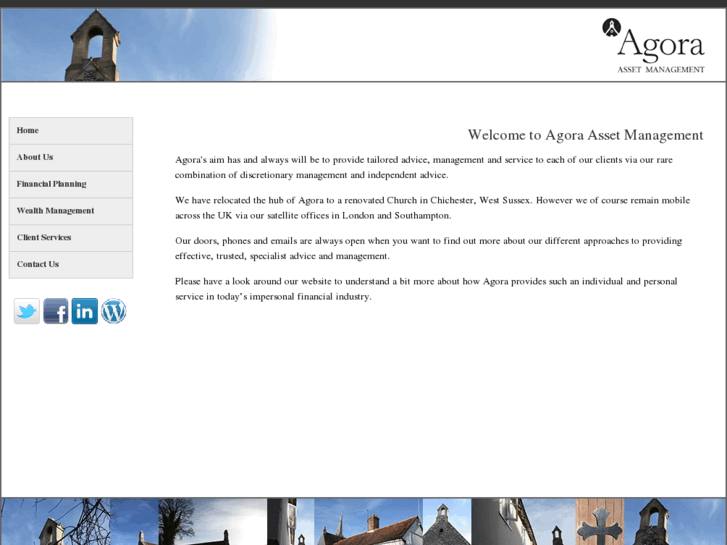This screenshot has height=545, width=727.
Task: Open the Twitter social icon
Action: coord(27,311)
